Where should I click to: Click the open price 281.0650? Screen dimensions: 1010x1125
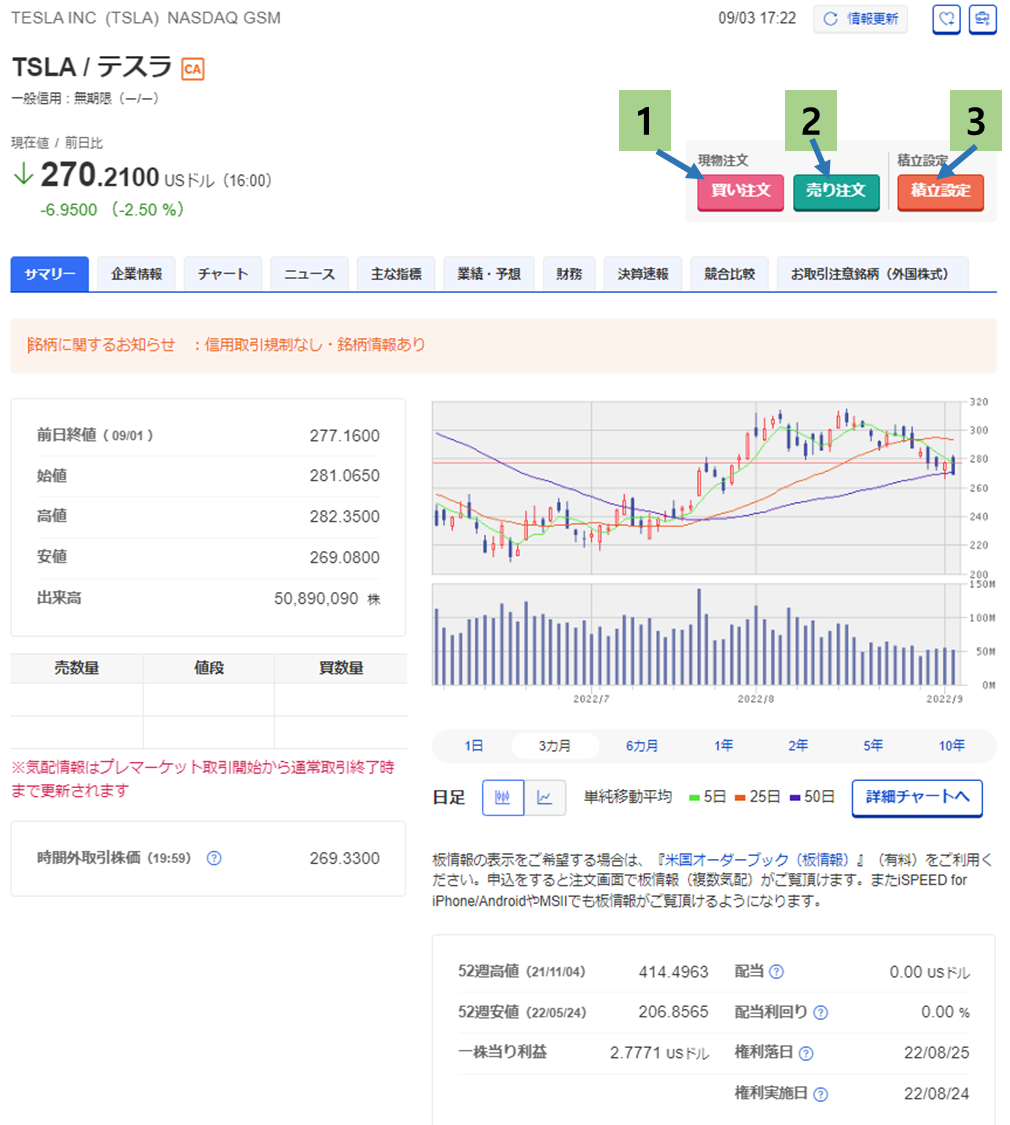tap(344, 476)
